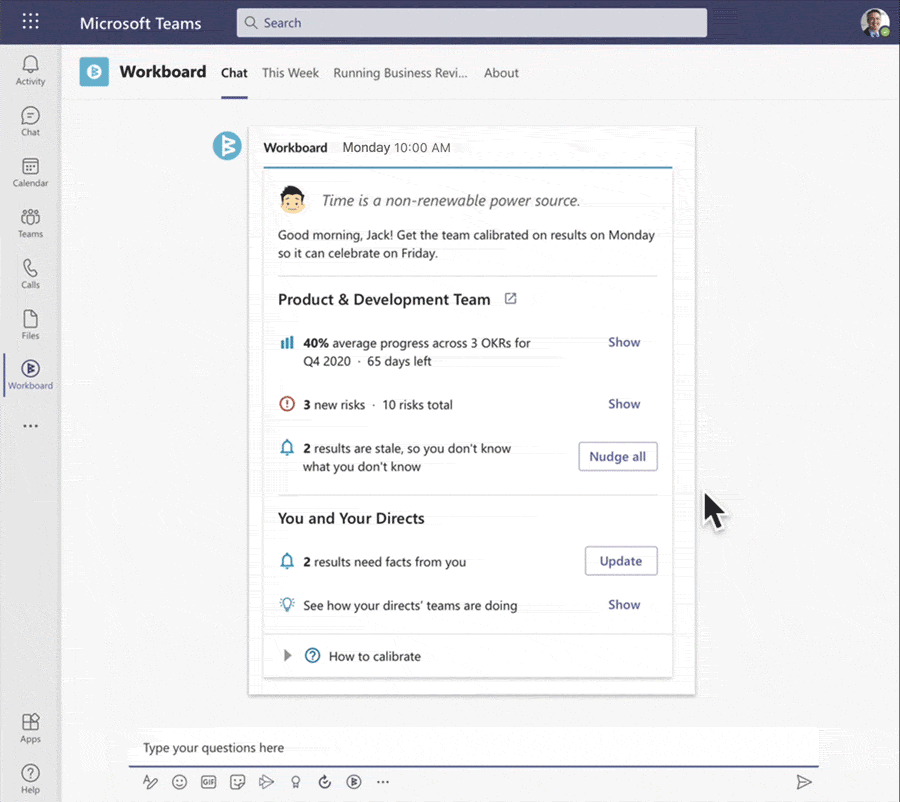Open the text format icon in compose bar
This screenshot has height=802, width=900.
pyautogui.click(x=150, y=782)
